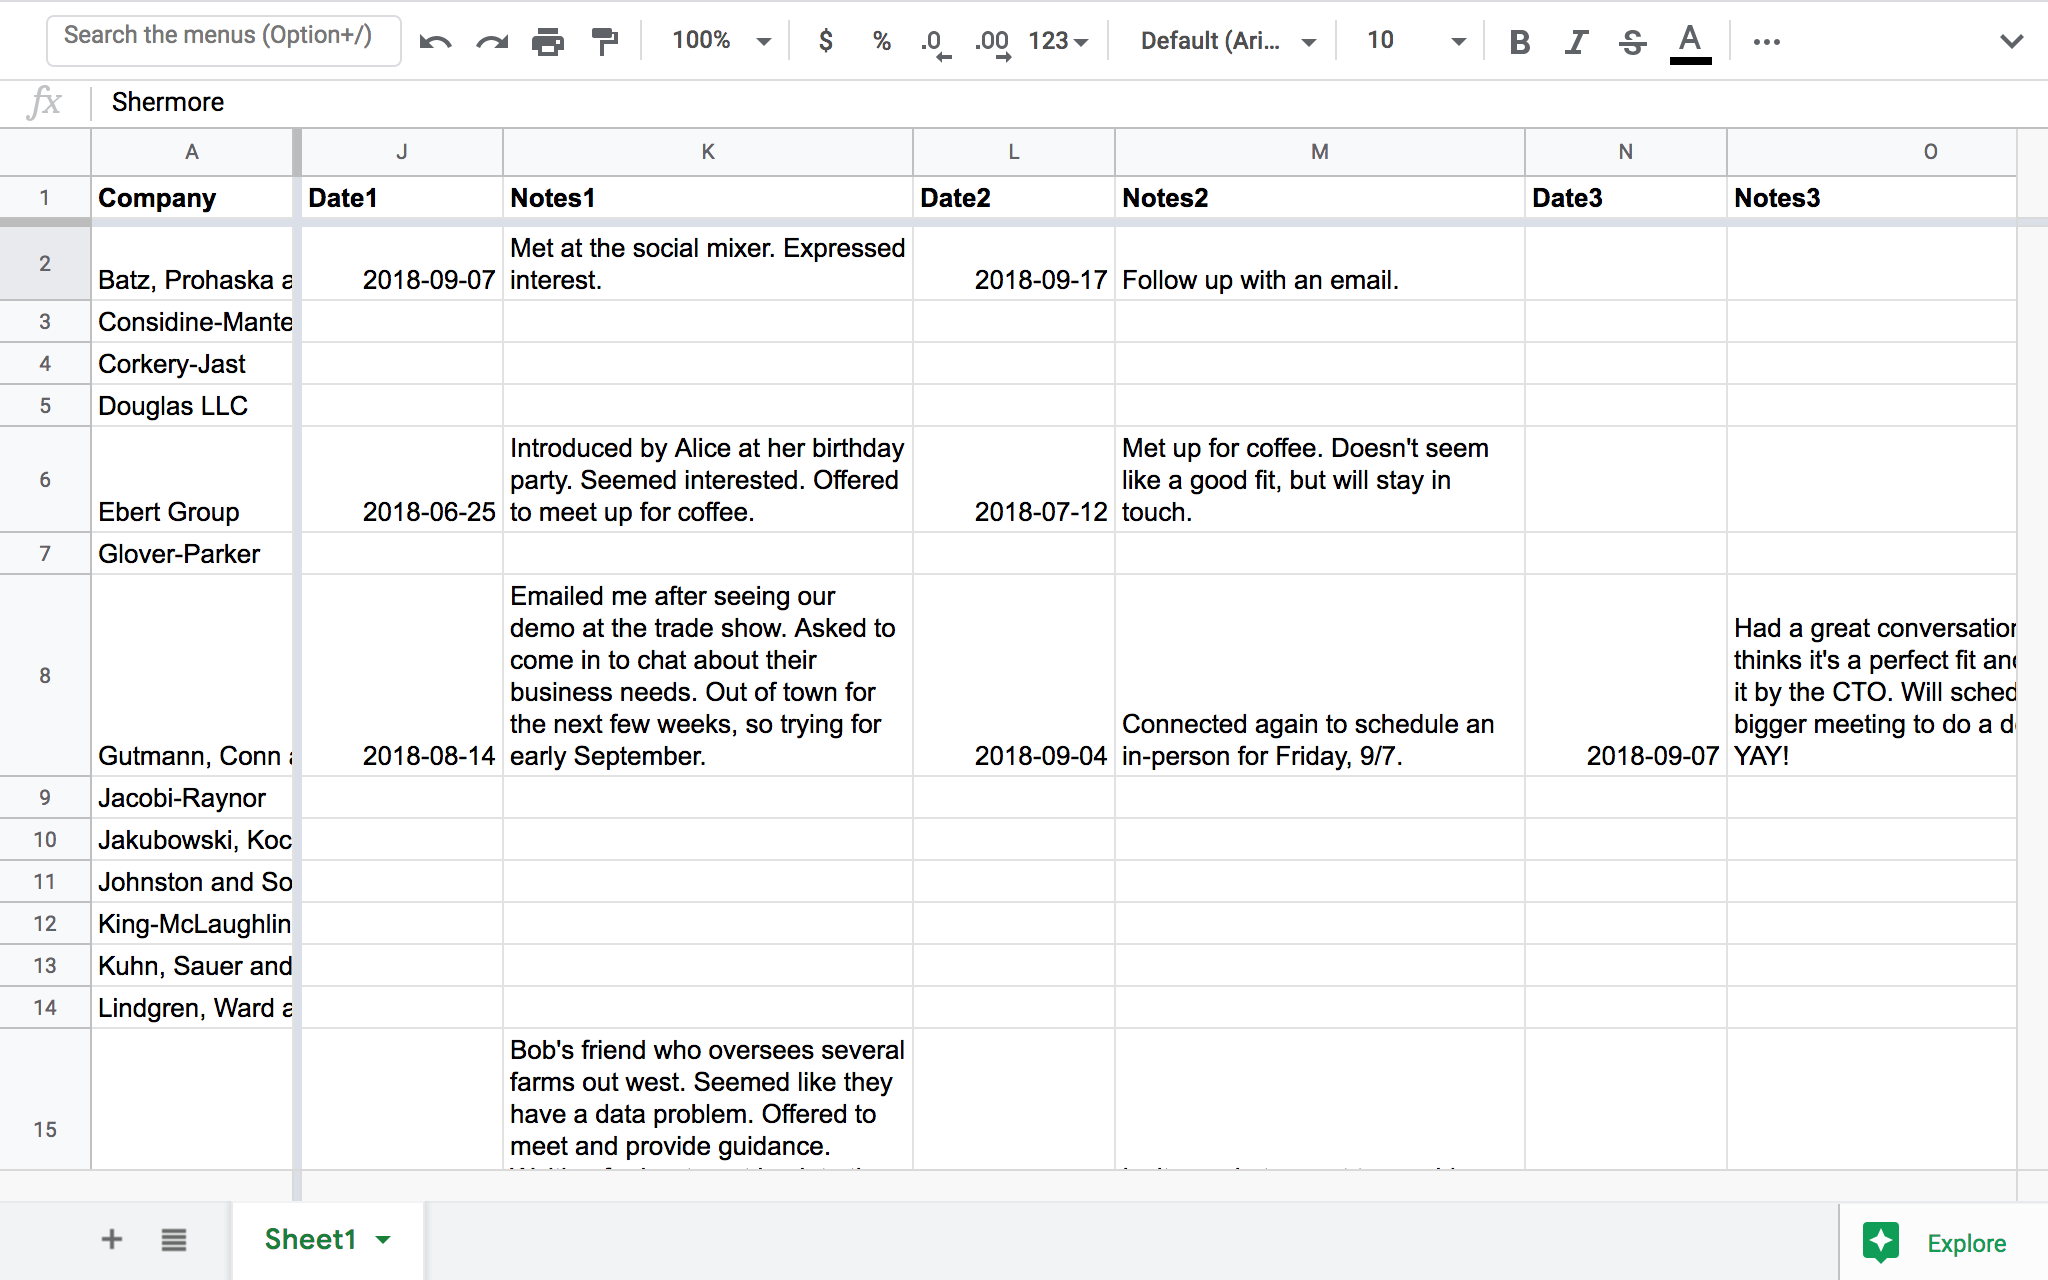Click the Undo icon
This screenshot has width=2048, height=1280.
coord(437,40)
